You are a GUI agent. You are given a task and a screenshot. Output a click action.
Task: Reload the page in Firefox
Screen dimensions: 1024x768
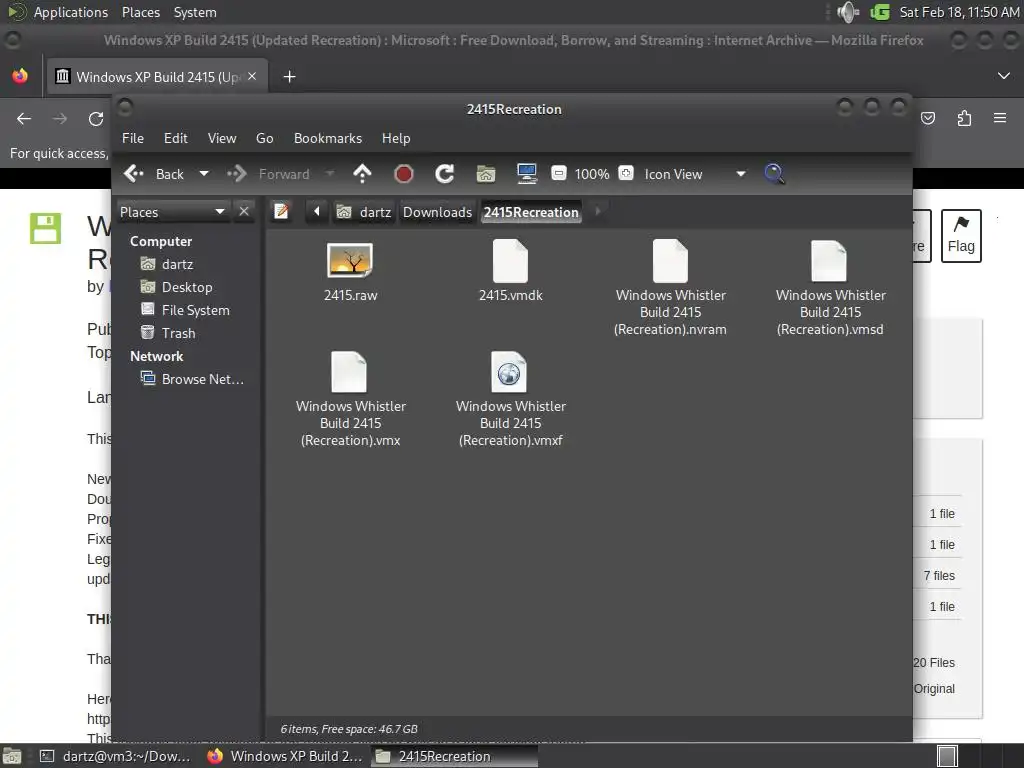(96, 119)
